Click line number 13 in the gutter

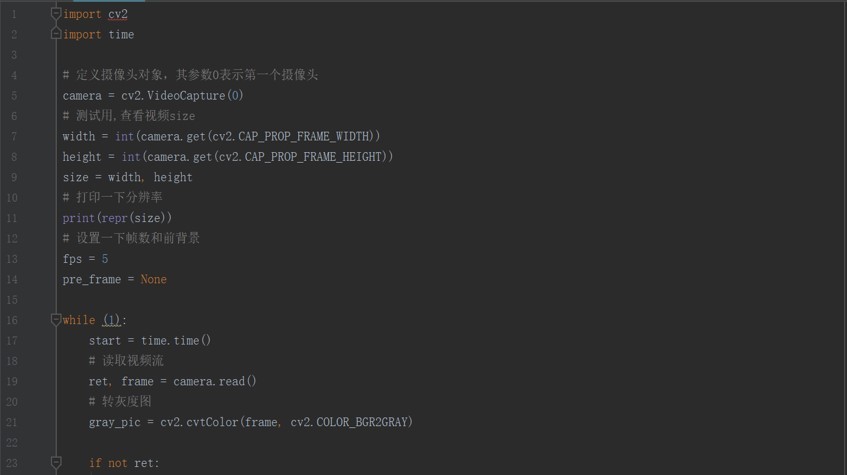click(x=12, y=259)
